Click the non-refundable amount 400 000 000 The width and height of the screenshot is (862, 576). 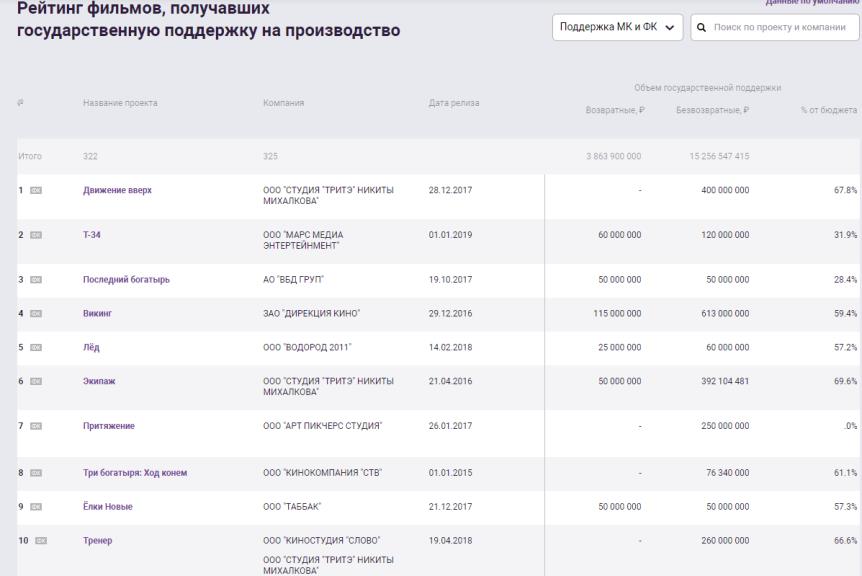click(x=725, y=190)
